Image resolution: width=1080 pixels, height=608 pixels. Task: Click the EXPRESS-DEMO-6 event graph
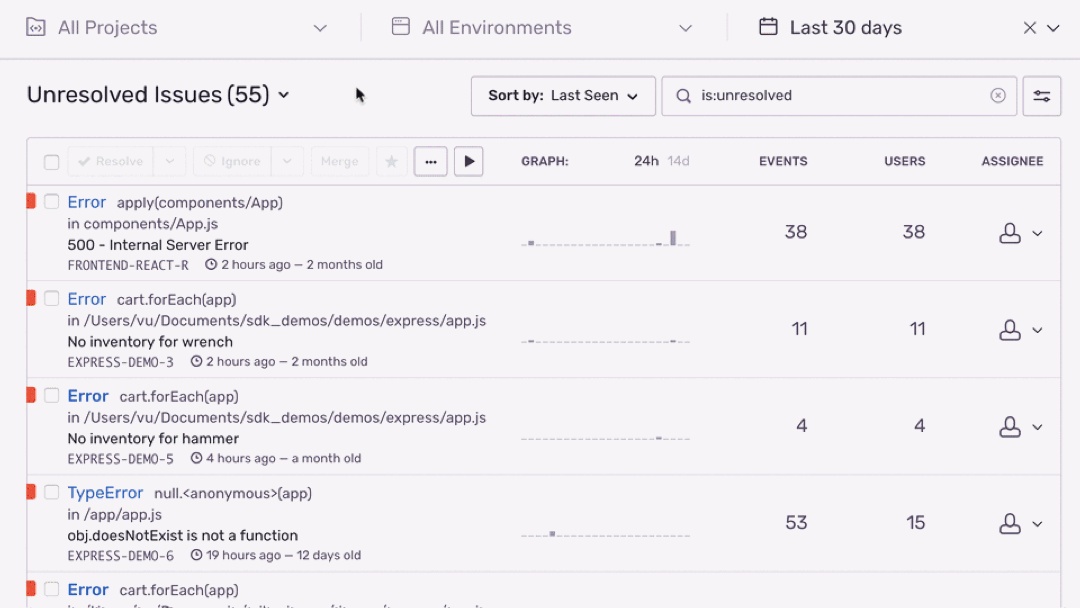click(605, 532)
